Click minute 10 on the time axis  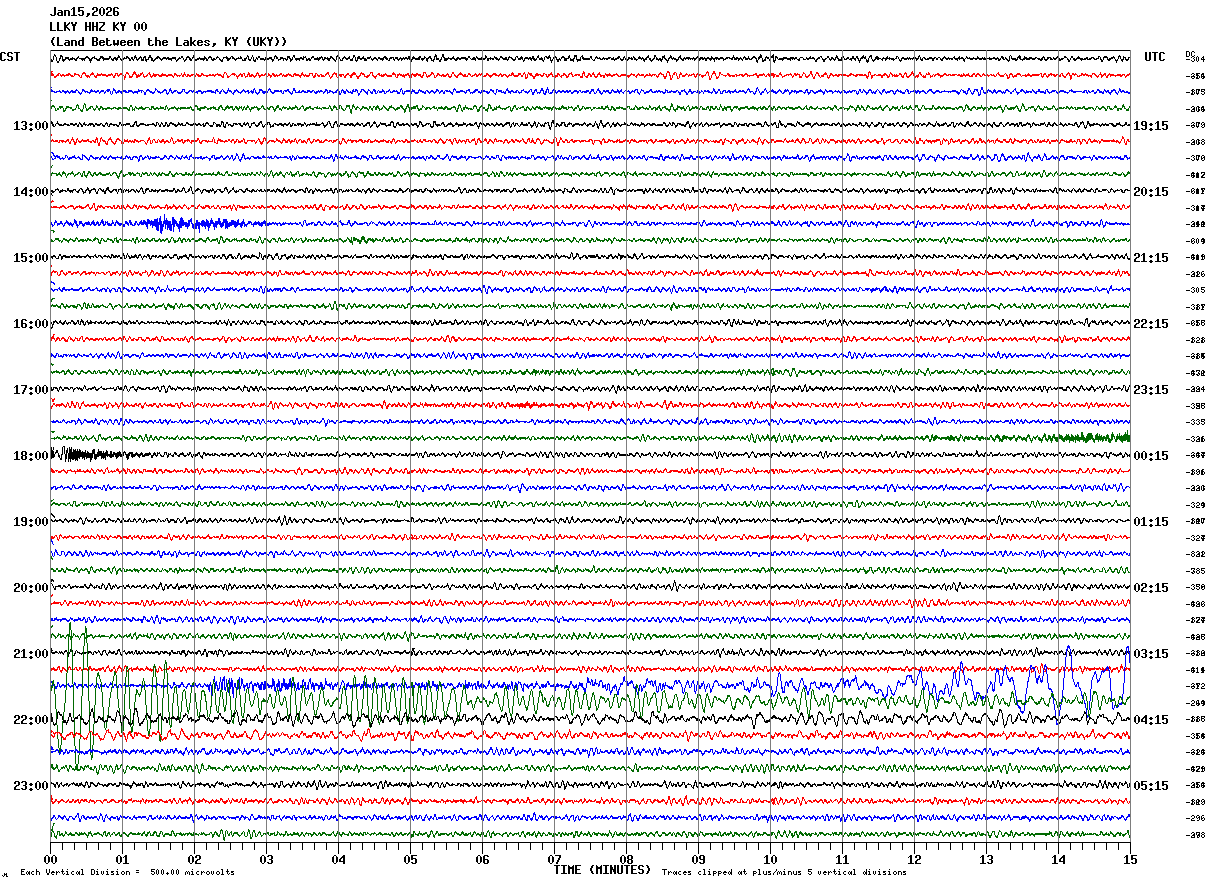(x=770, y=860)
